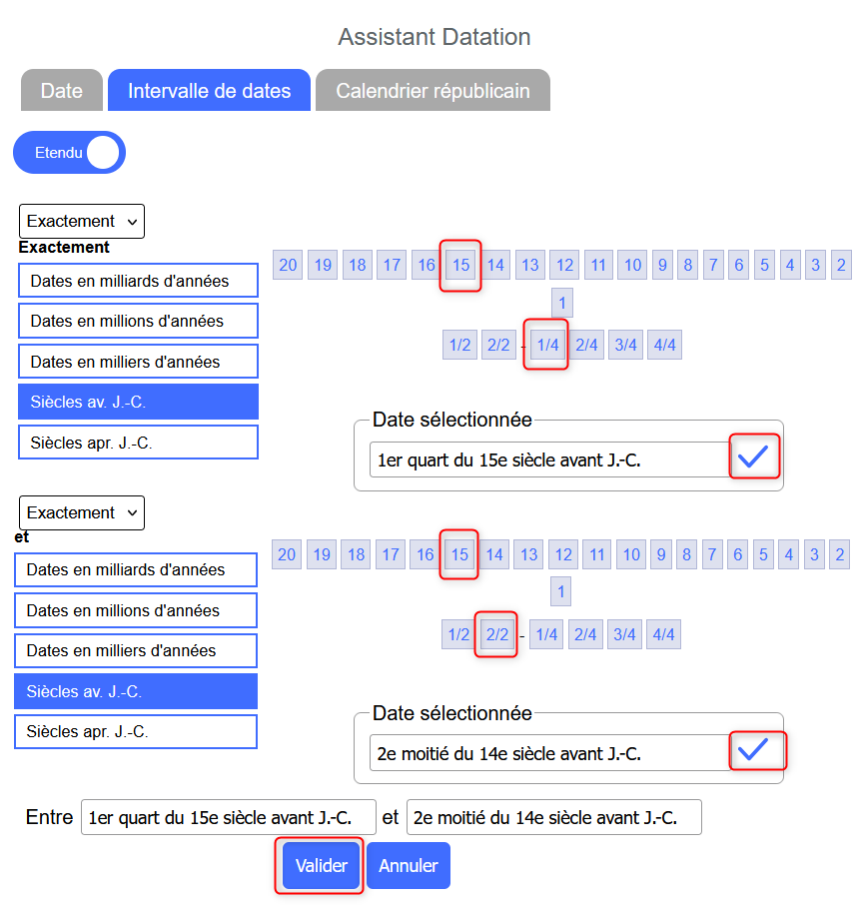Select 2/2 half in second date section
The height and width of the screenshot is (907, 863).
pos(497,634)
